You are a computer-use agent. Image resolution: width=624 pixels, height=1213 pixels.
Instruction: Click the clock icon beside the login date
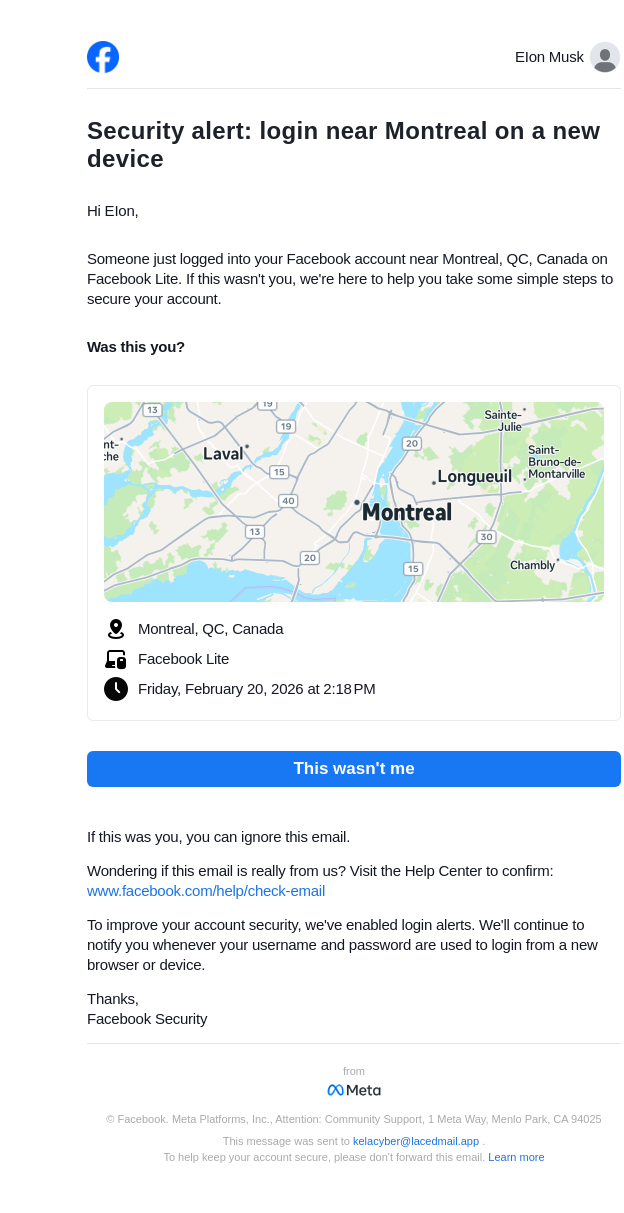116,689
